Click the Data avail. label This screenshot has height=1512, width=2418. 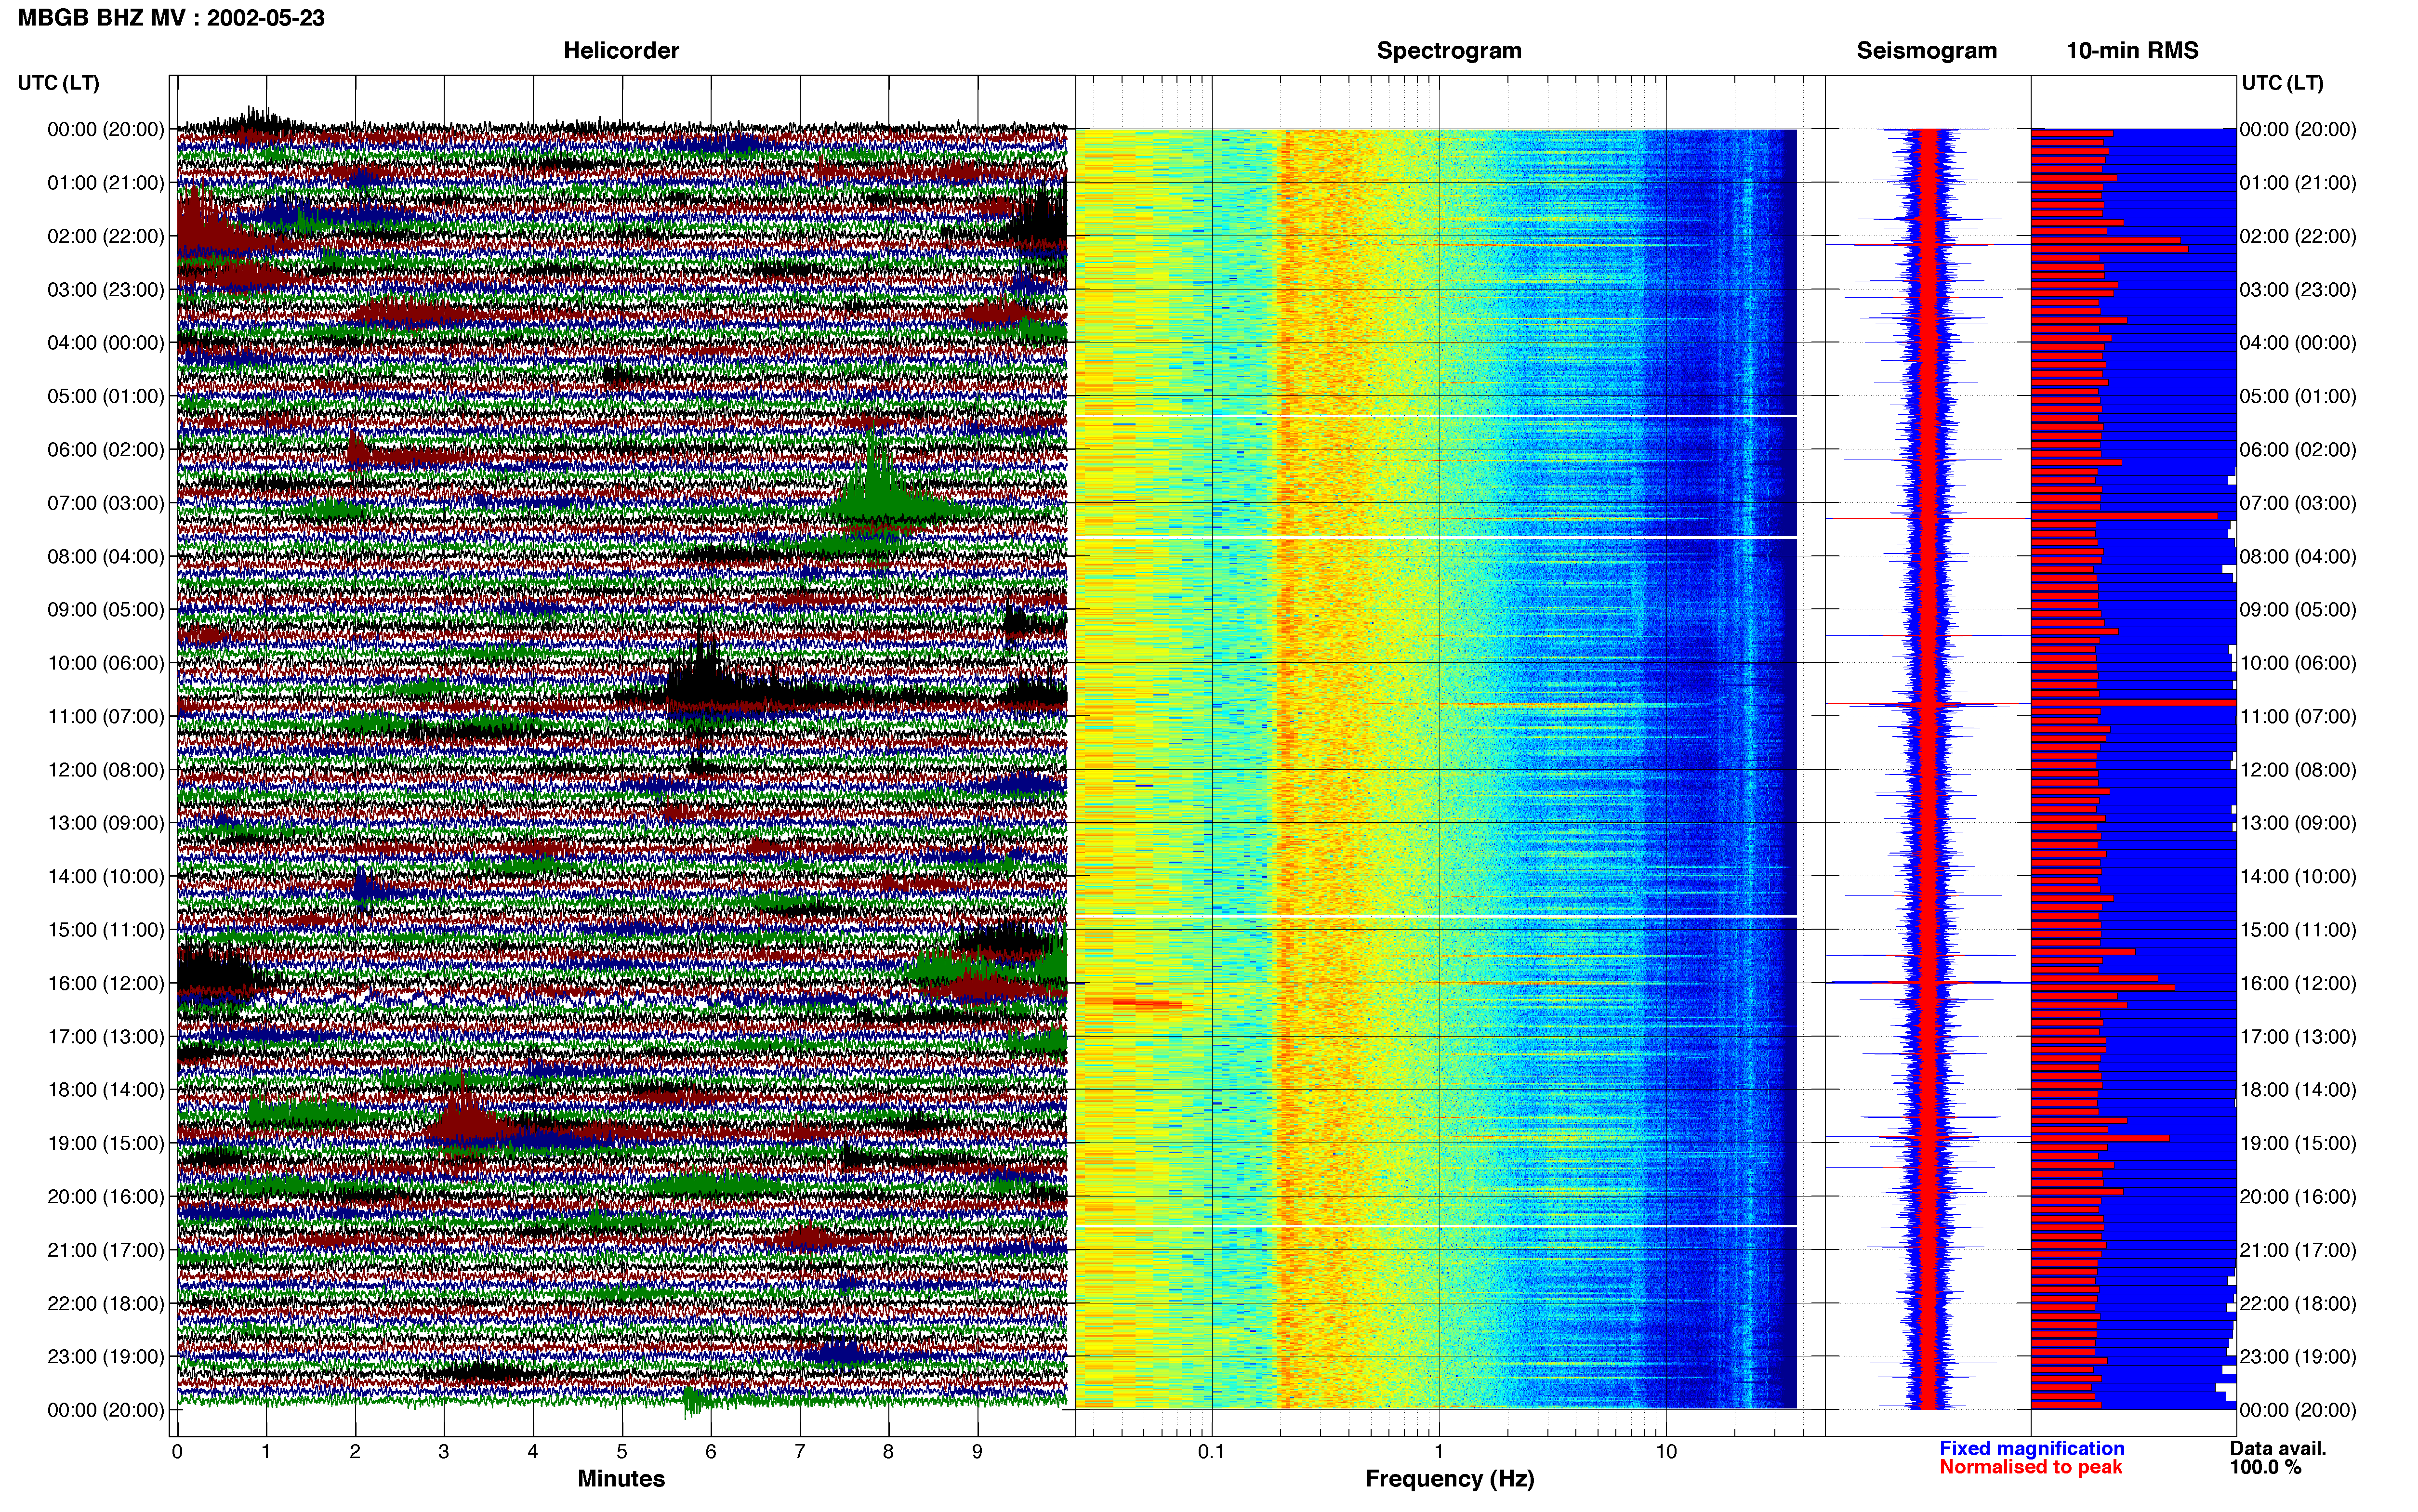[2278, 1448]
